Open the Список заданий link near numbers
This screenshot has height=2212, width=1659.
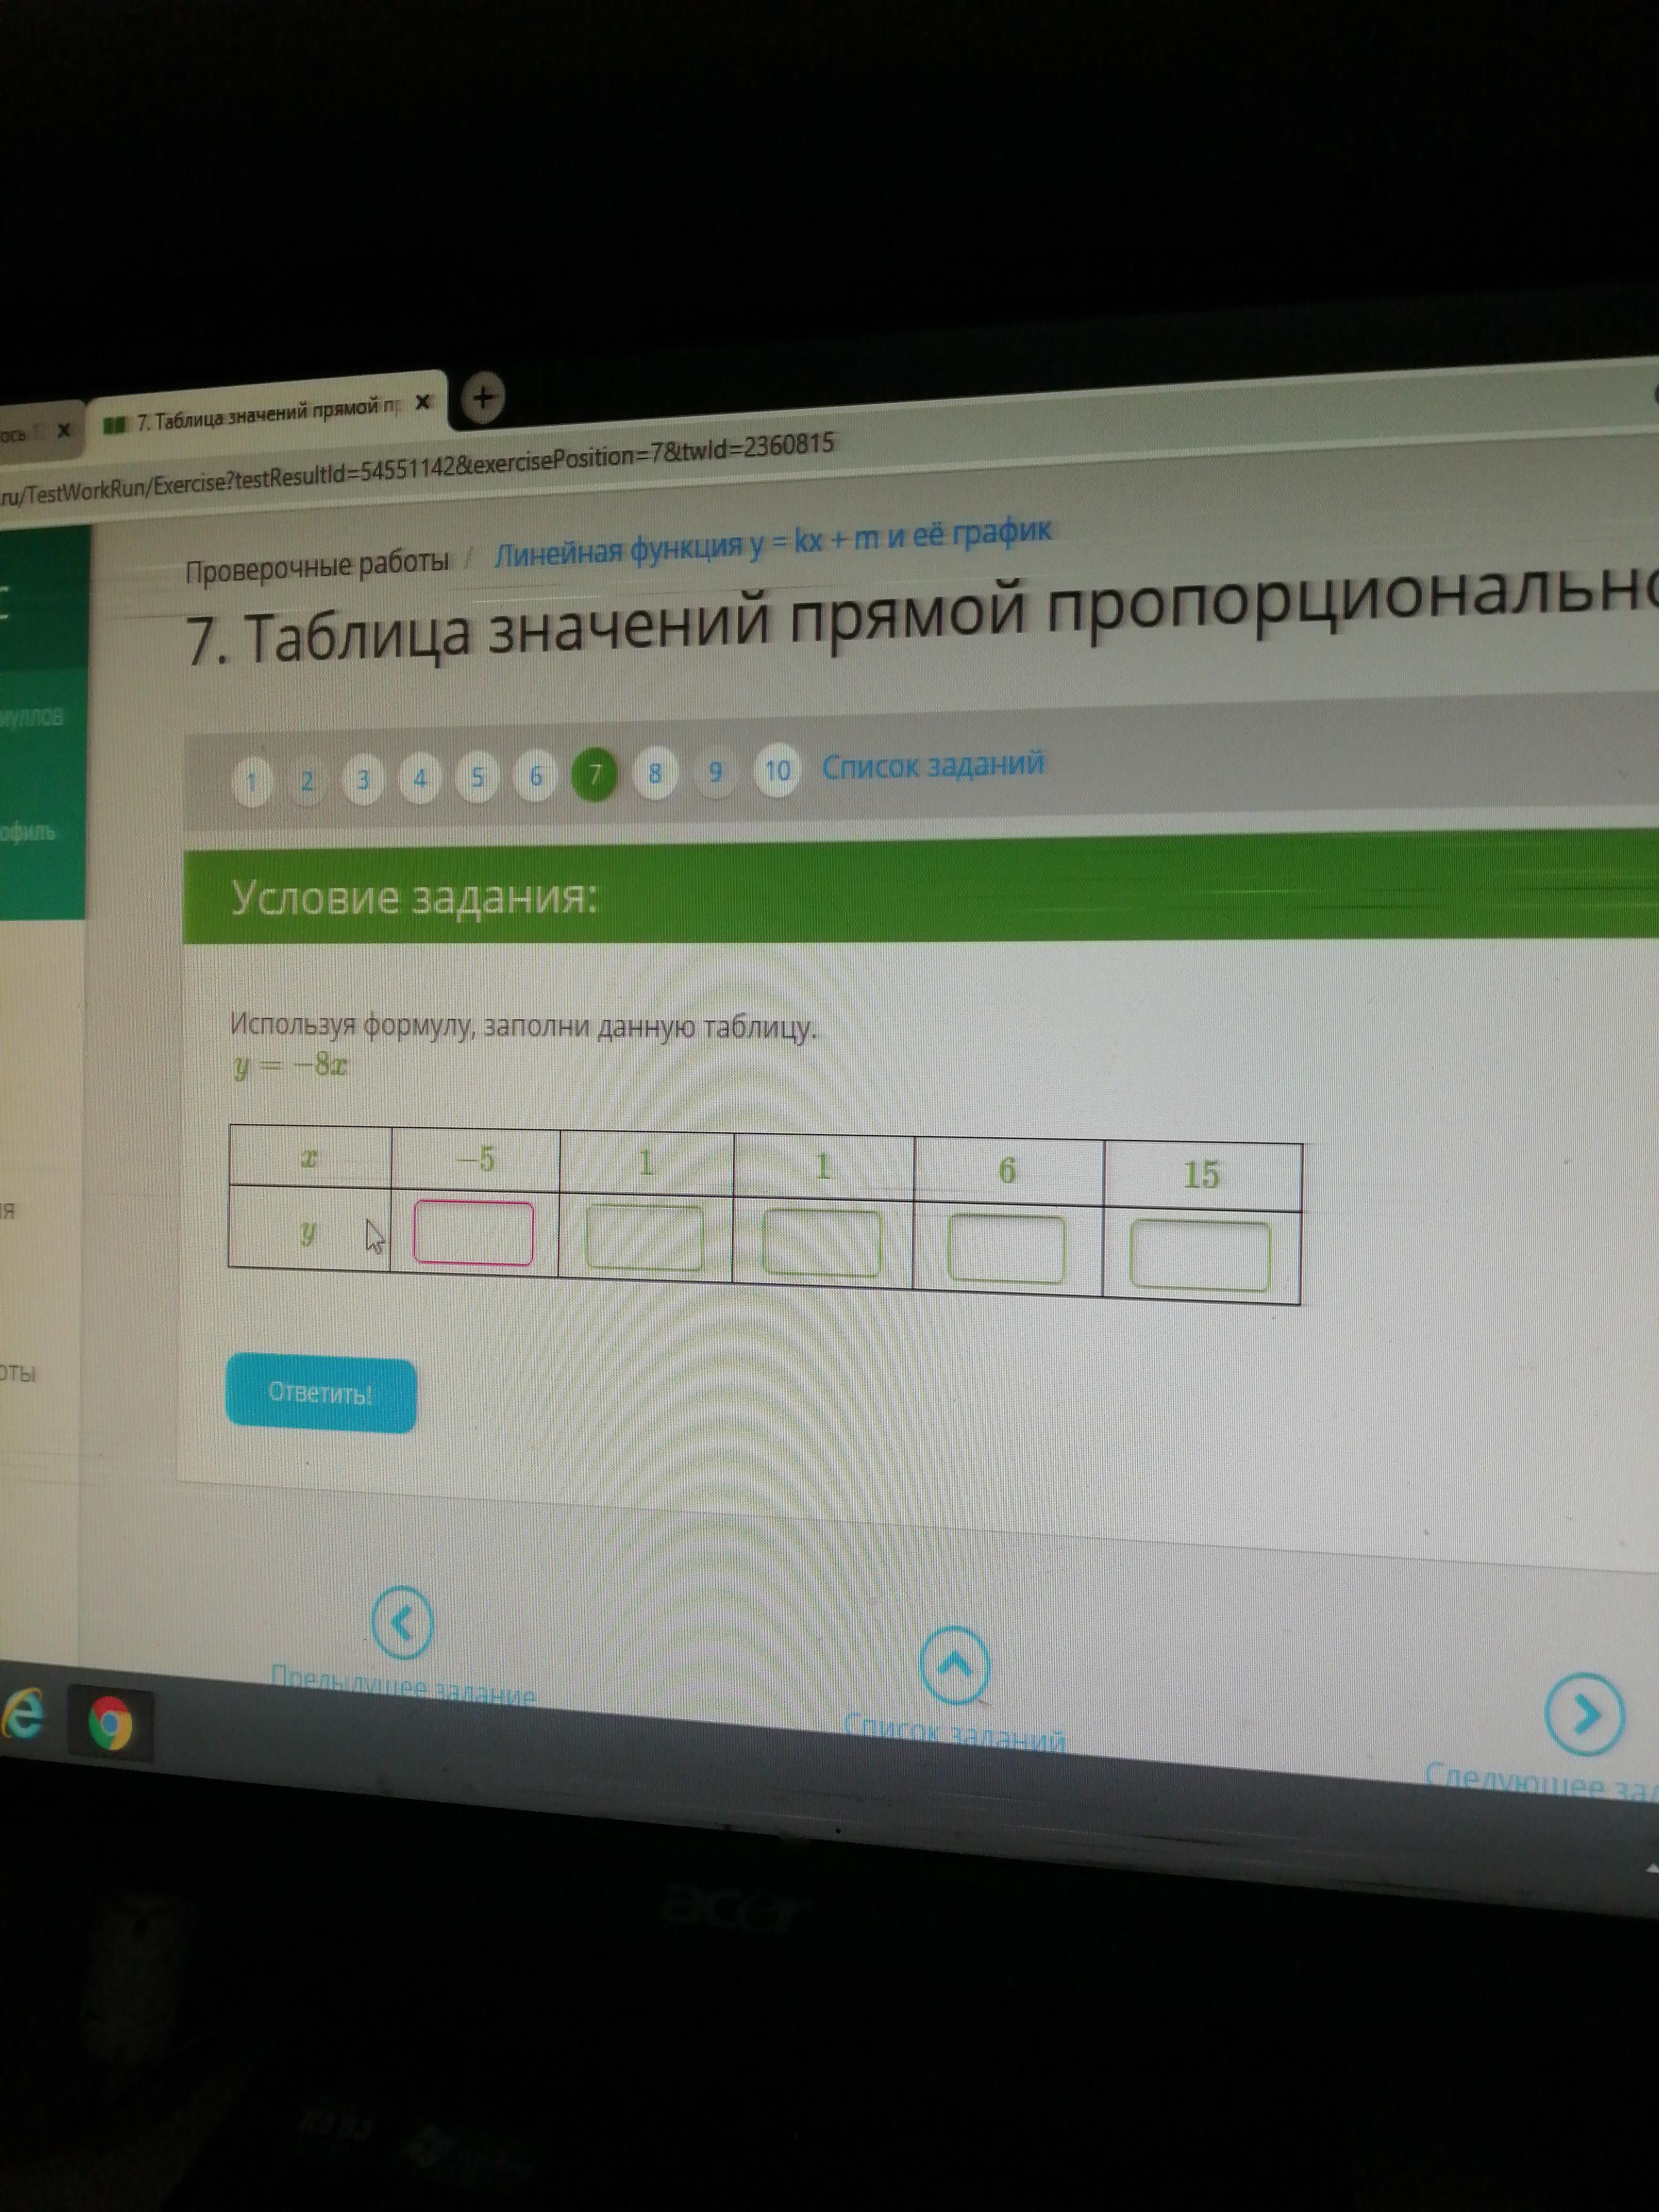[x=933, y=765]
